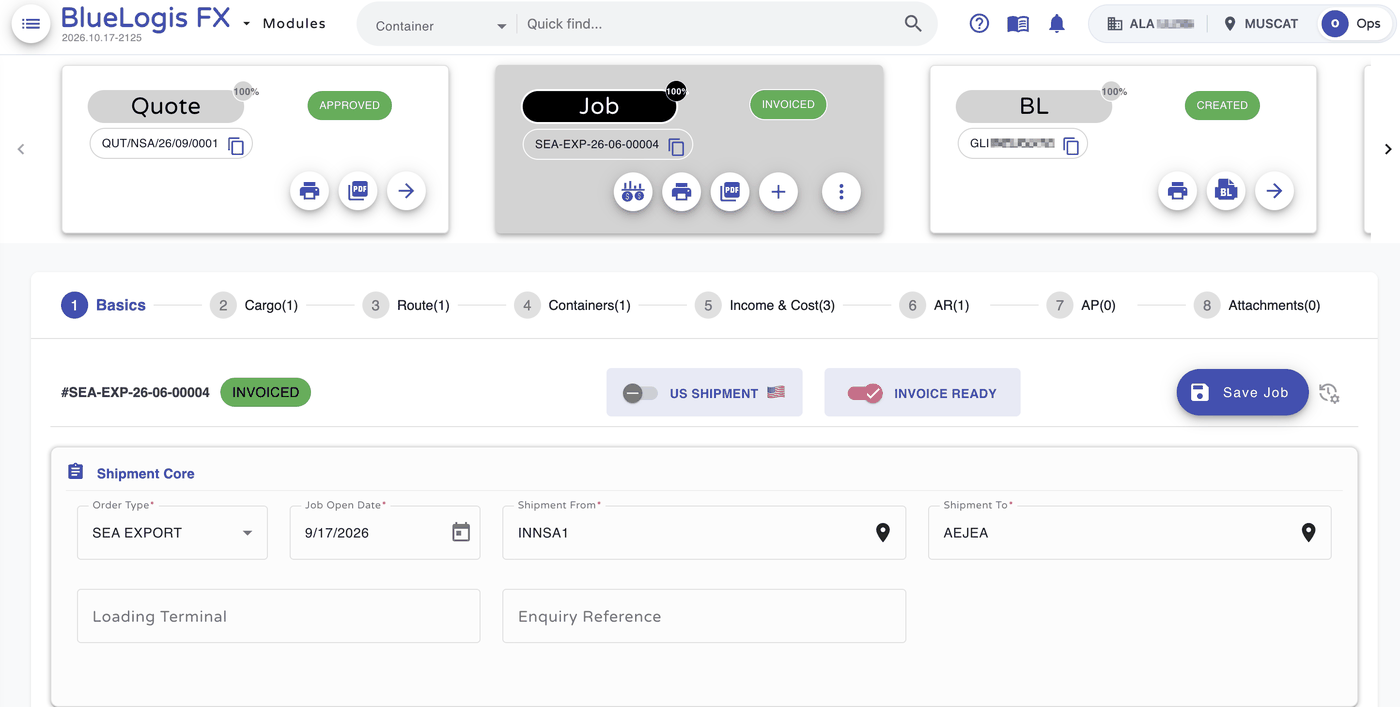1400x707 pixels.
Task: Open the BL document icon on BL card
Action: 1226,191
